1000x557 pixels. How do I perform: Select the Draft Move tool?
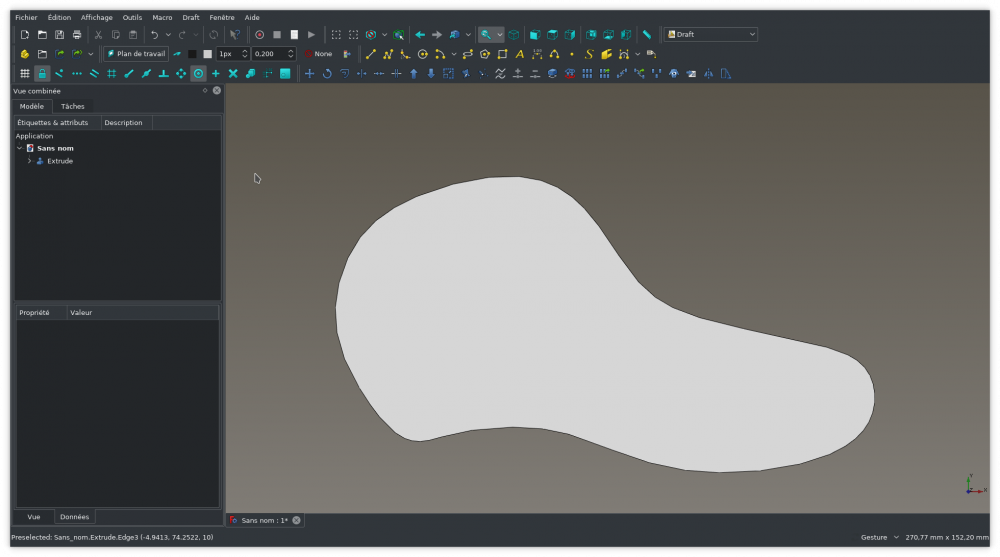pos(309,73)
